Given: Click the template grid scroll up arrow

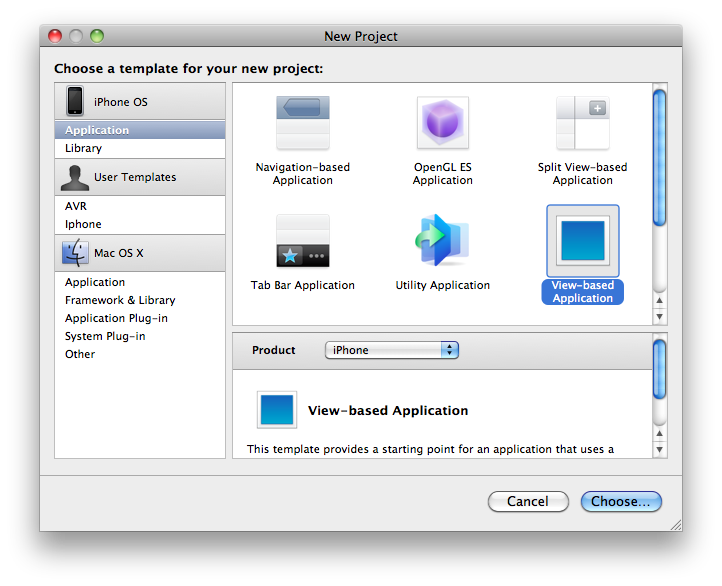Looking at the screenshot, I should 659,300.
